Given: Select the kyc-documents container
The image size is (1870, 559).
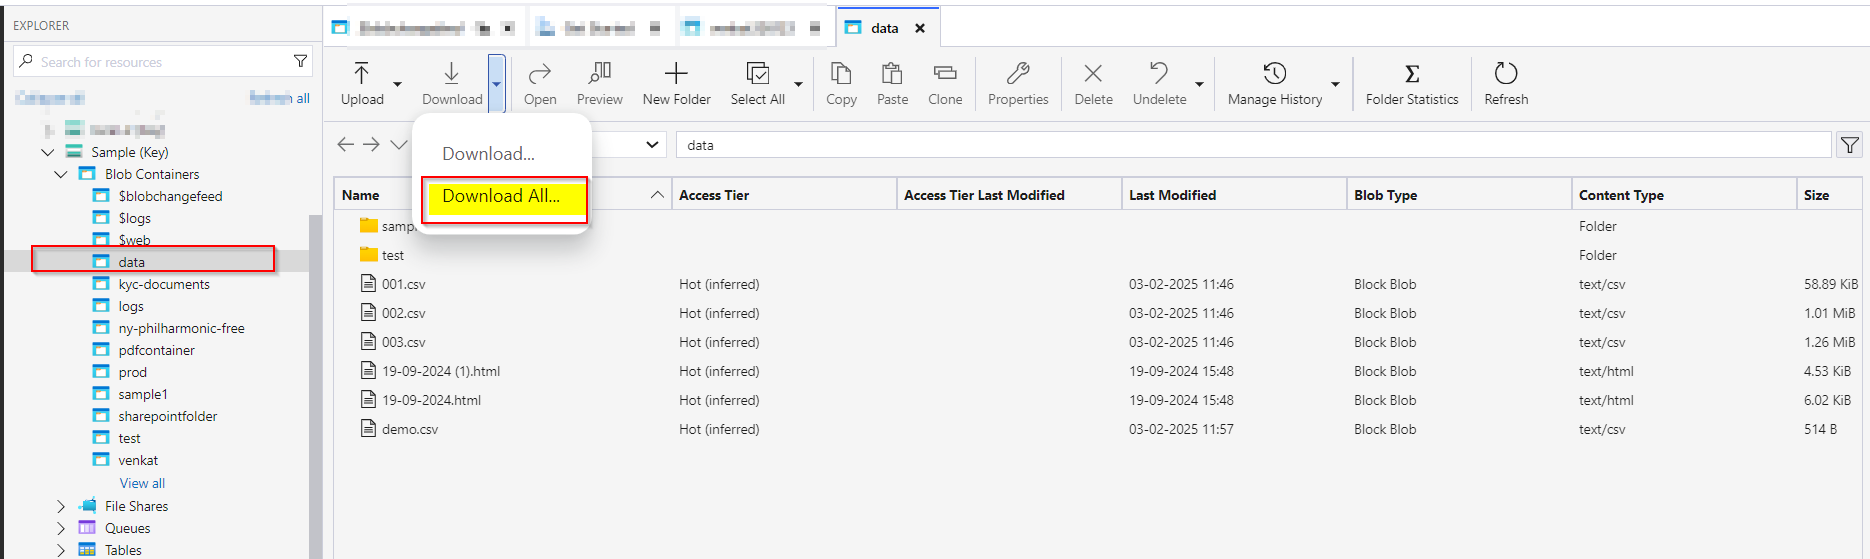Looking at the screenshot, I should (164, 284).
